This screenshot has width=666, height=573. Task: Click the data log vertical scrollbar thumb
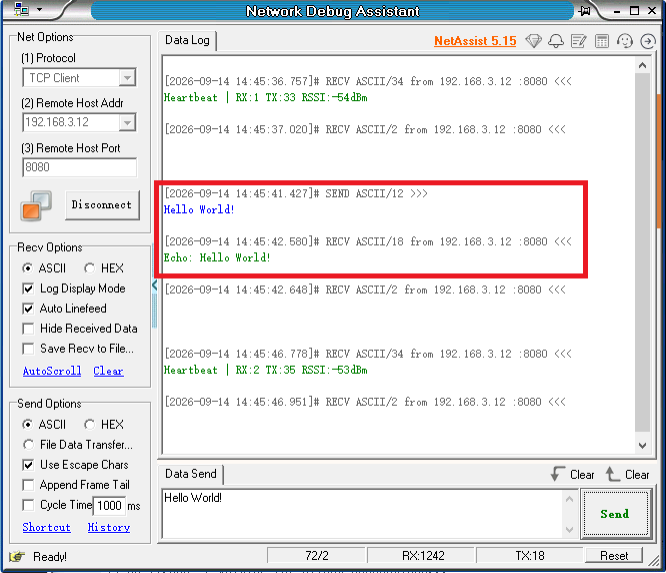click(x=642, y=252)
